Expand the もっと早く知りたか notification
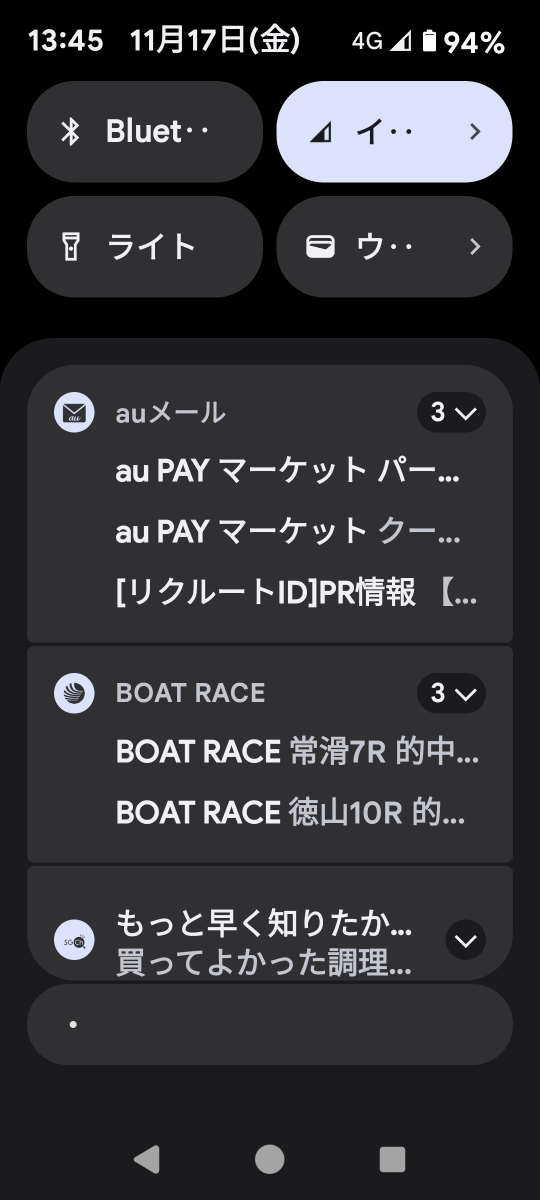The image size is (540, 1200). [465, 940]
